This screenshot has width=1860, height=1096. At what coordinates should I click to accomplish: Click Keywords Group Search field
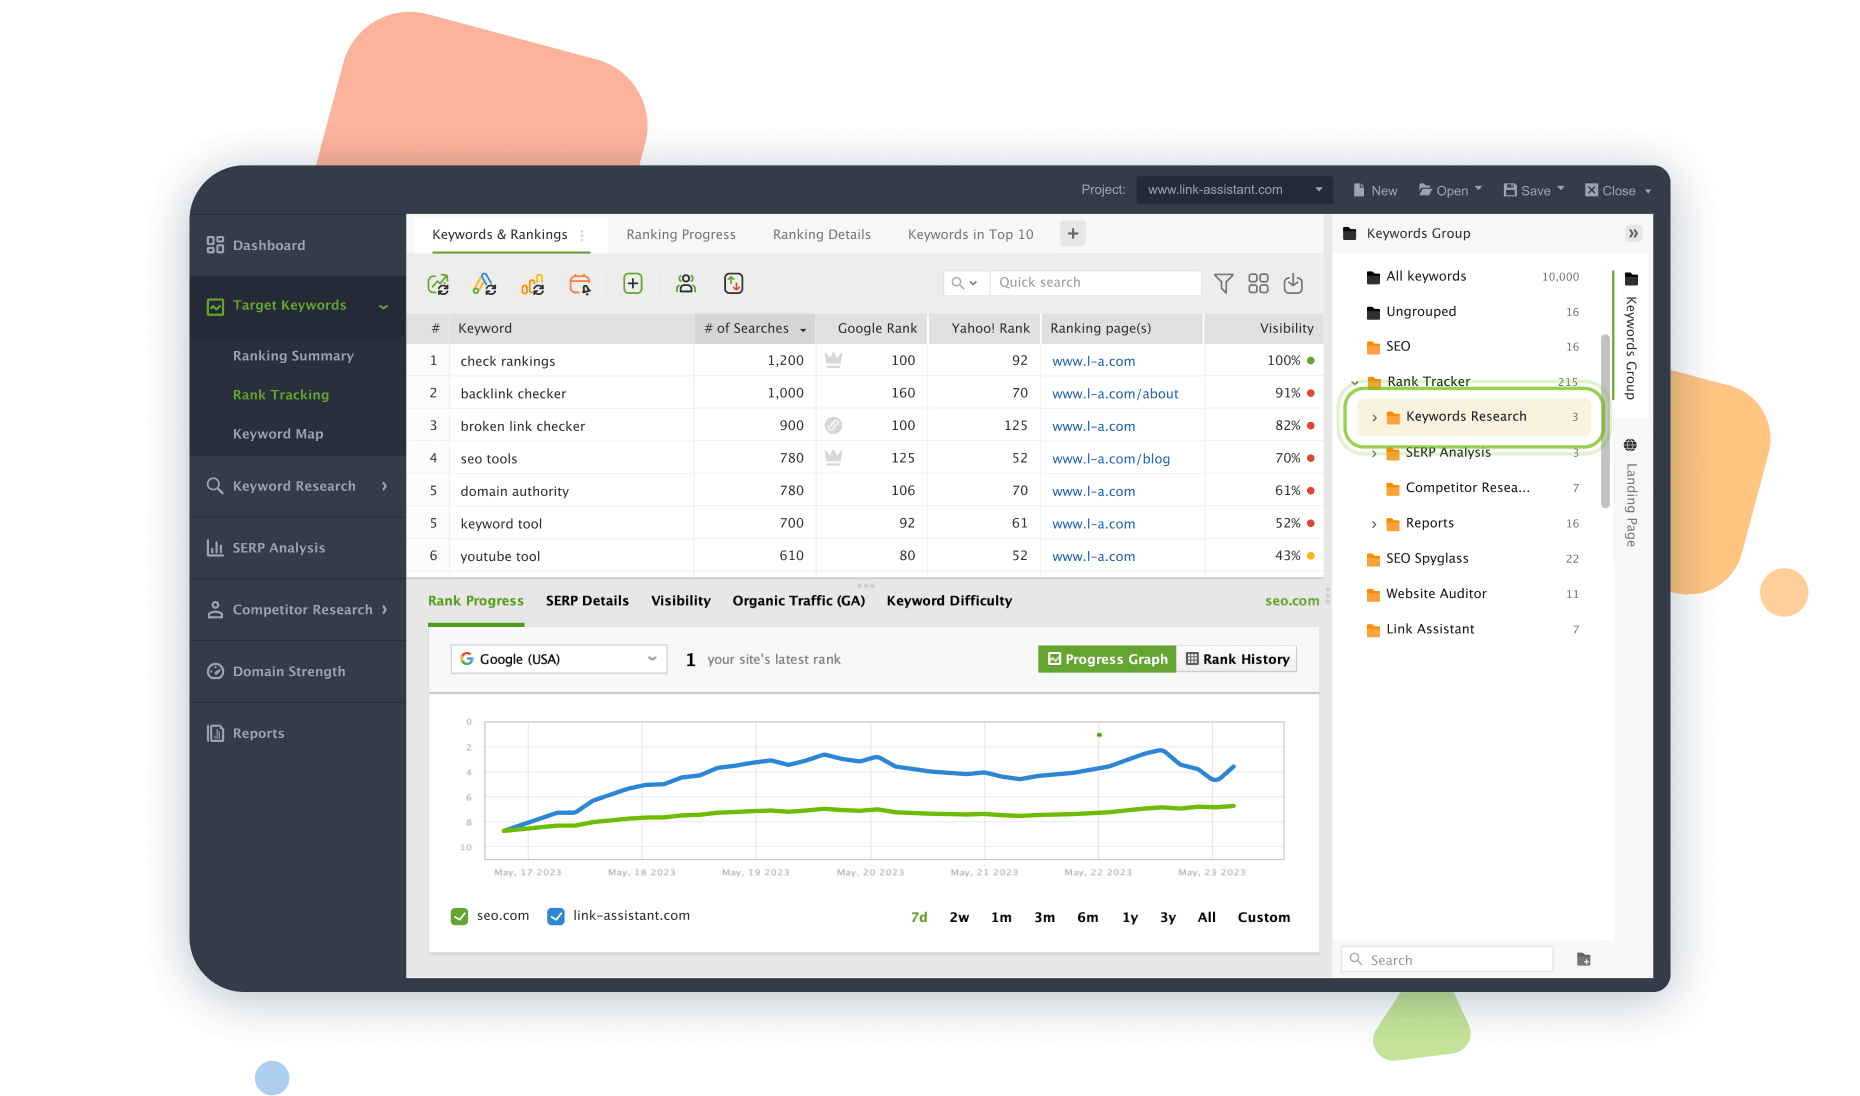click(x=1447, y=960)
